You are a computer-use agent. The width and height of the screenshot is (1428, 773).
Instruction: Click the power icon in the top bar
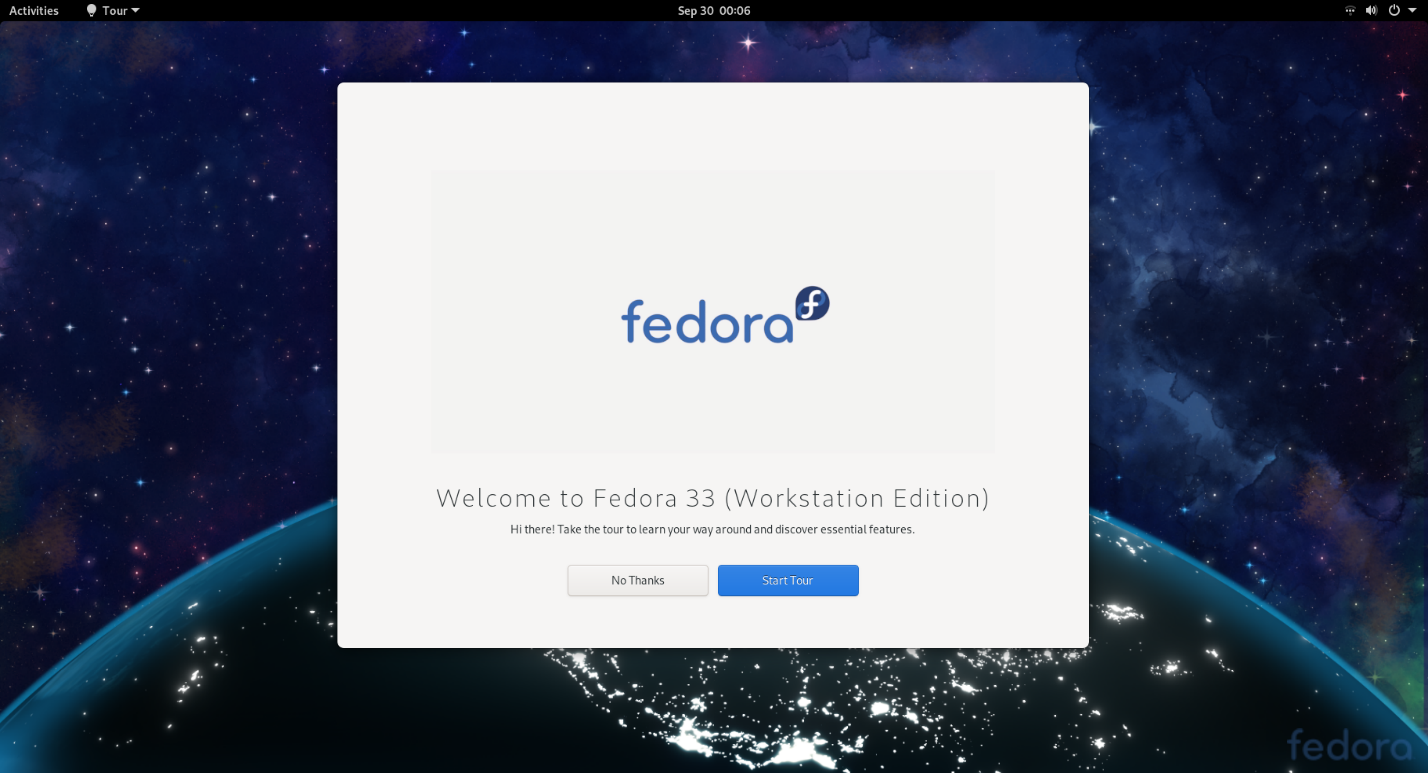point(1394,10)
